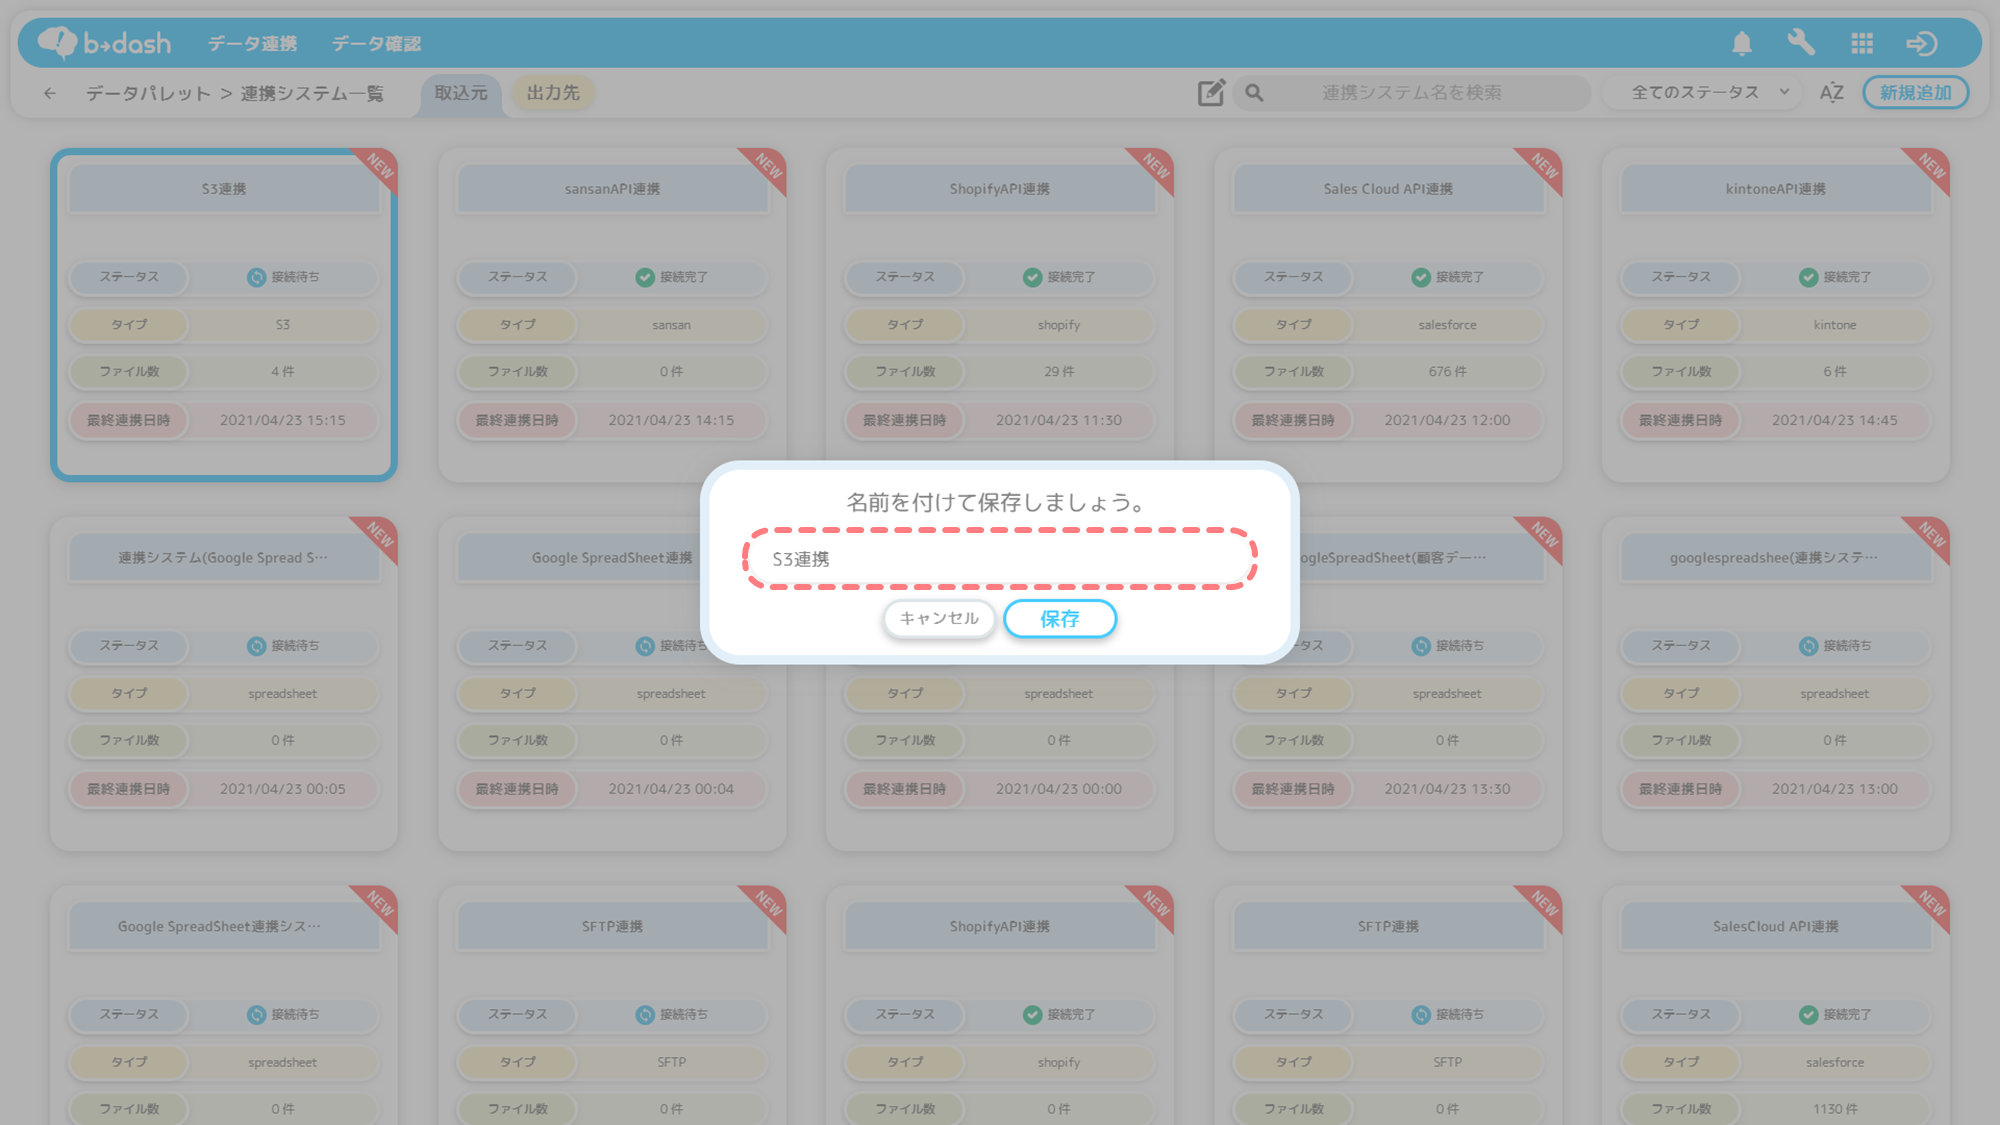This screenshot has width=2000, height=1125.
Task: Click 2021/04/23 13:30 last sync date
Action: (1447, 789)
